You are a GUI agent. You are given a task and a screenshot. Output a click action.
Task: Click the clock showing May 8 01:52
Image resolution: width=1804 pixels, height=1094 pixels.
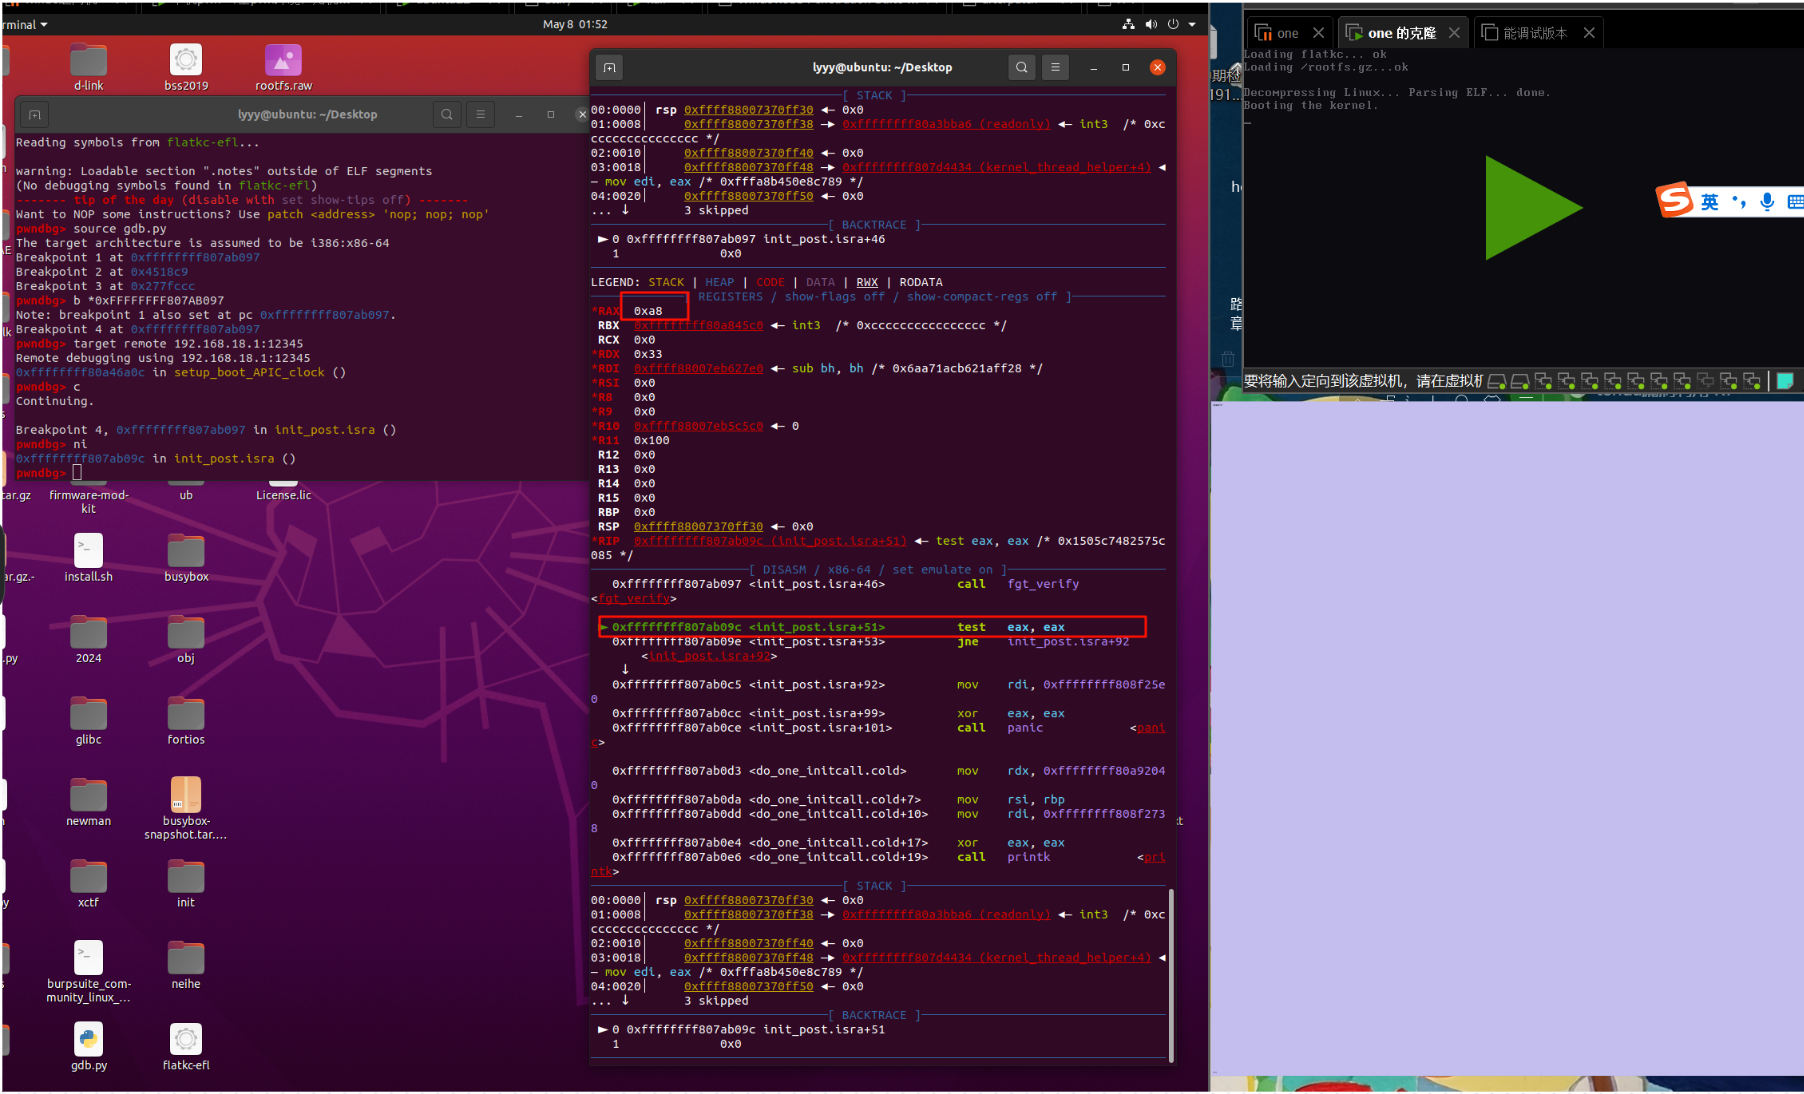(x=575, y=24)
